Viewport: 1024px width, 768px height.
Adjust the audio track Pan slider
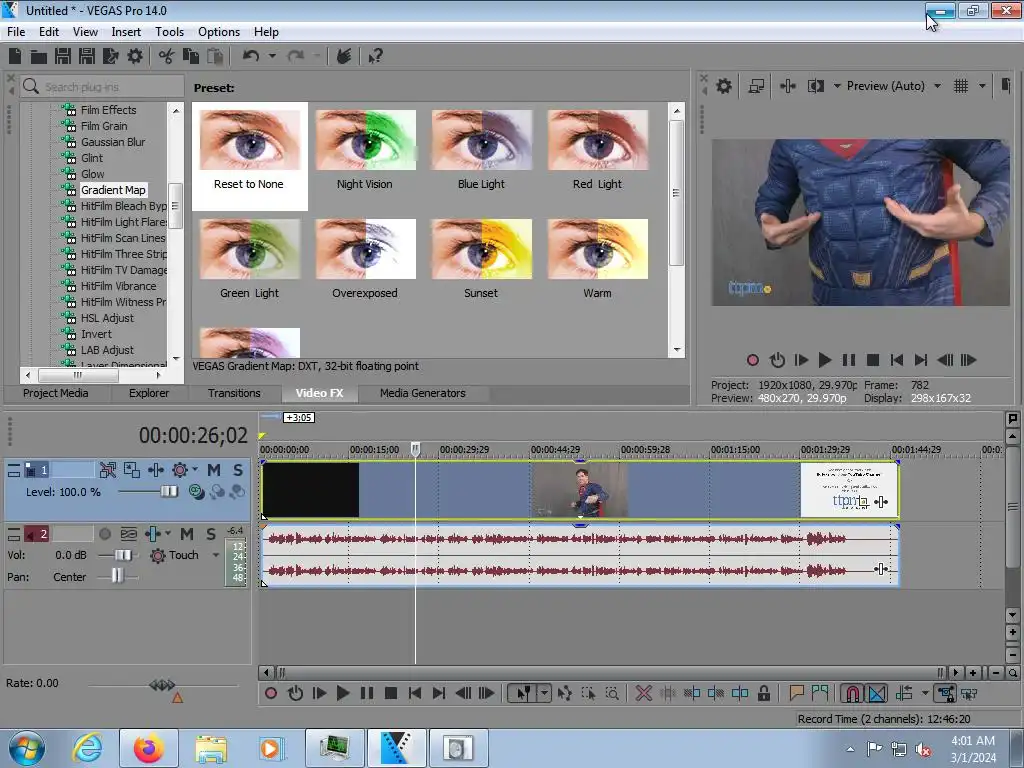pyautogui.click(x=117, y=577)
